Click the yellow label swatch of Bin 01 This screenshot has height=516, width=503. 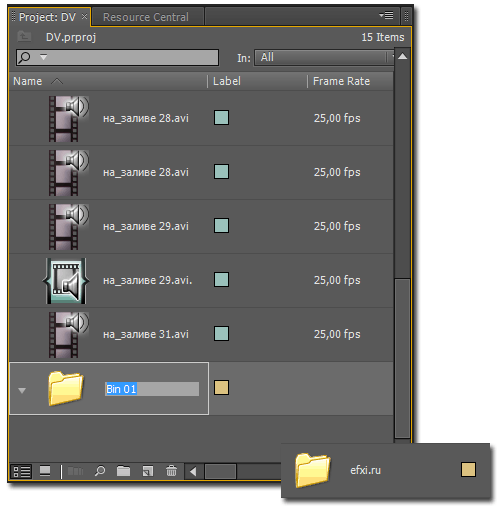point(221,388)
